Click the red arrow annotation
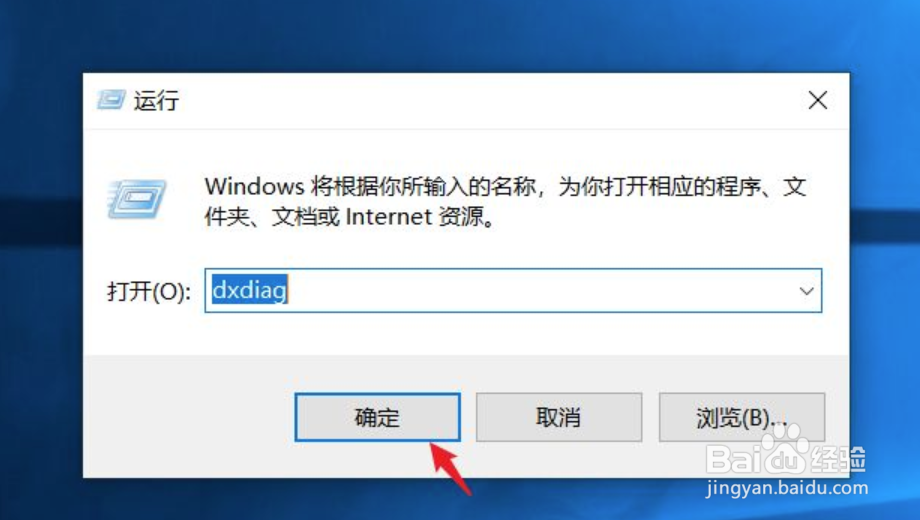920x520 pixels. [450, 468]
